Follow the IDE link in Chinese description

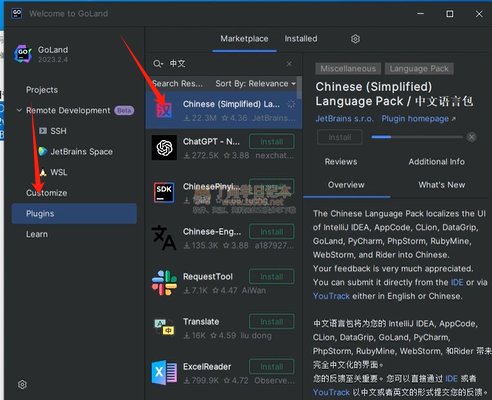(451, 379)
